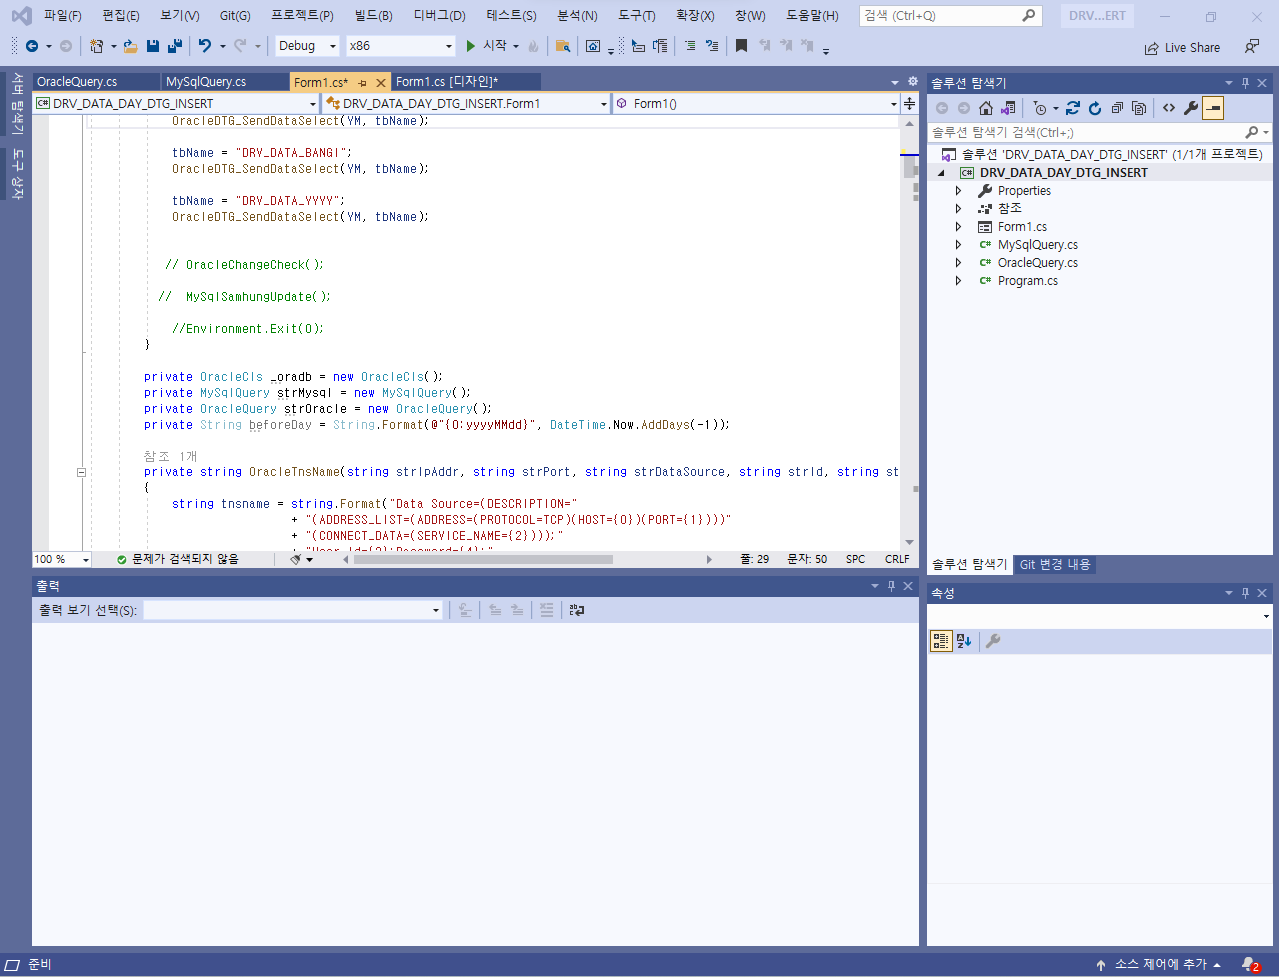
Task: Click 소스 제어에 추가 in status bar
Action: pos(1160,965)
